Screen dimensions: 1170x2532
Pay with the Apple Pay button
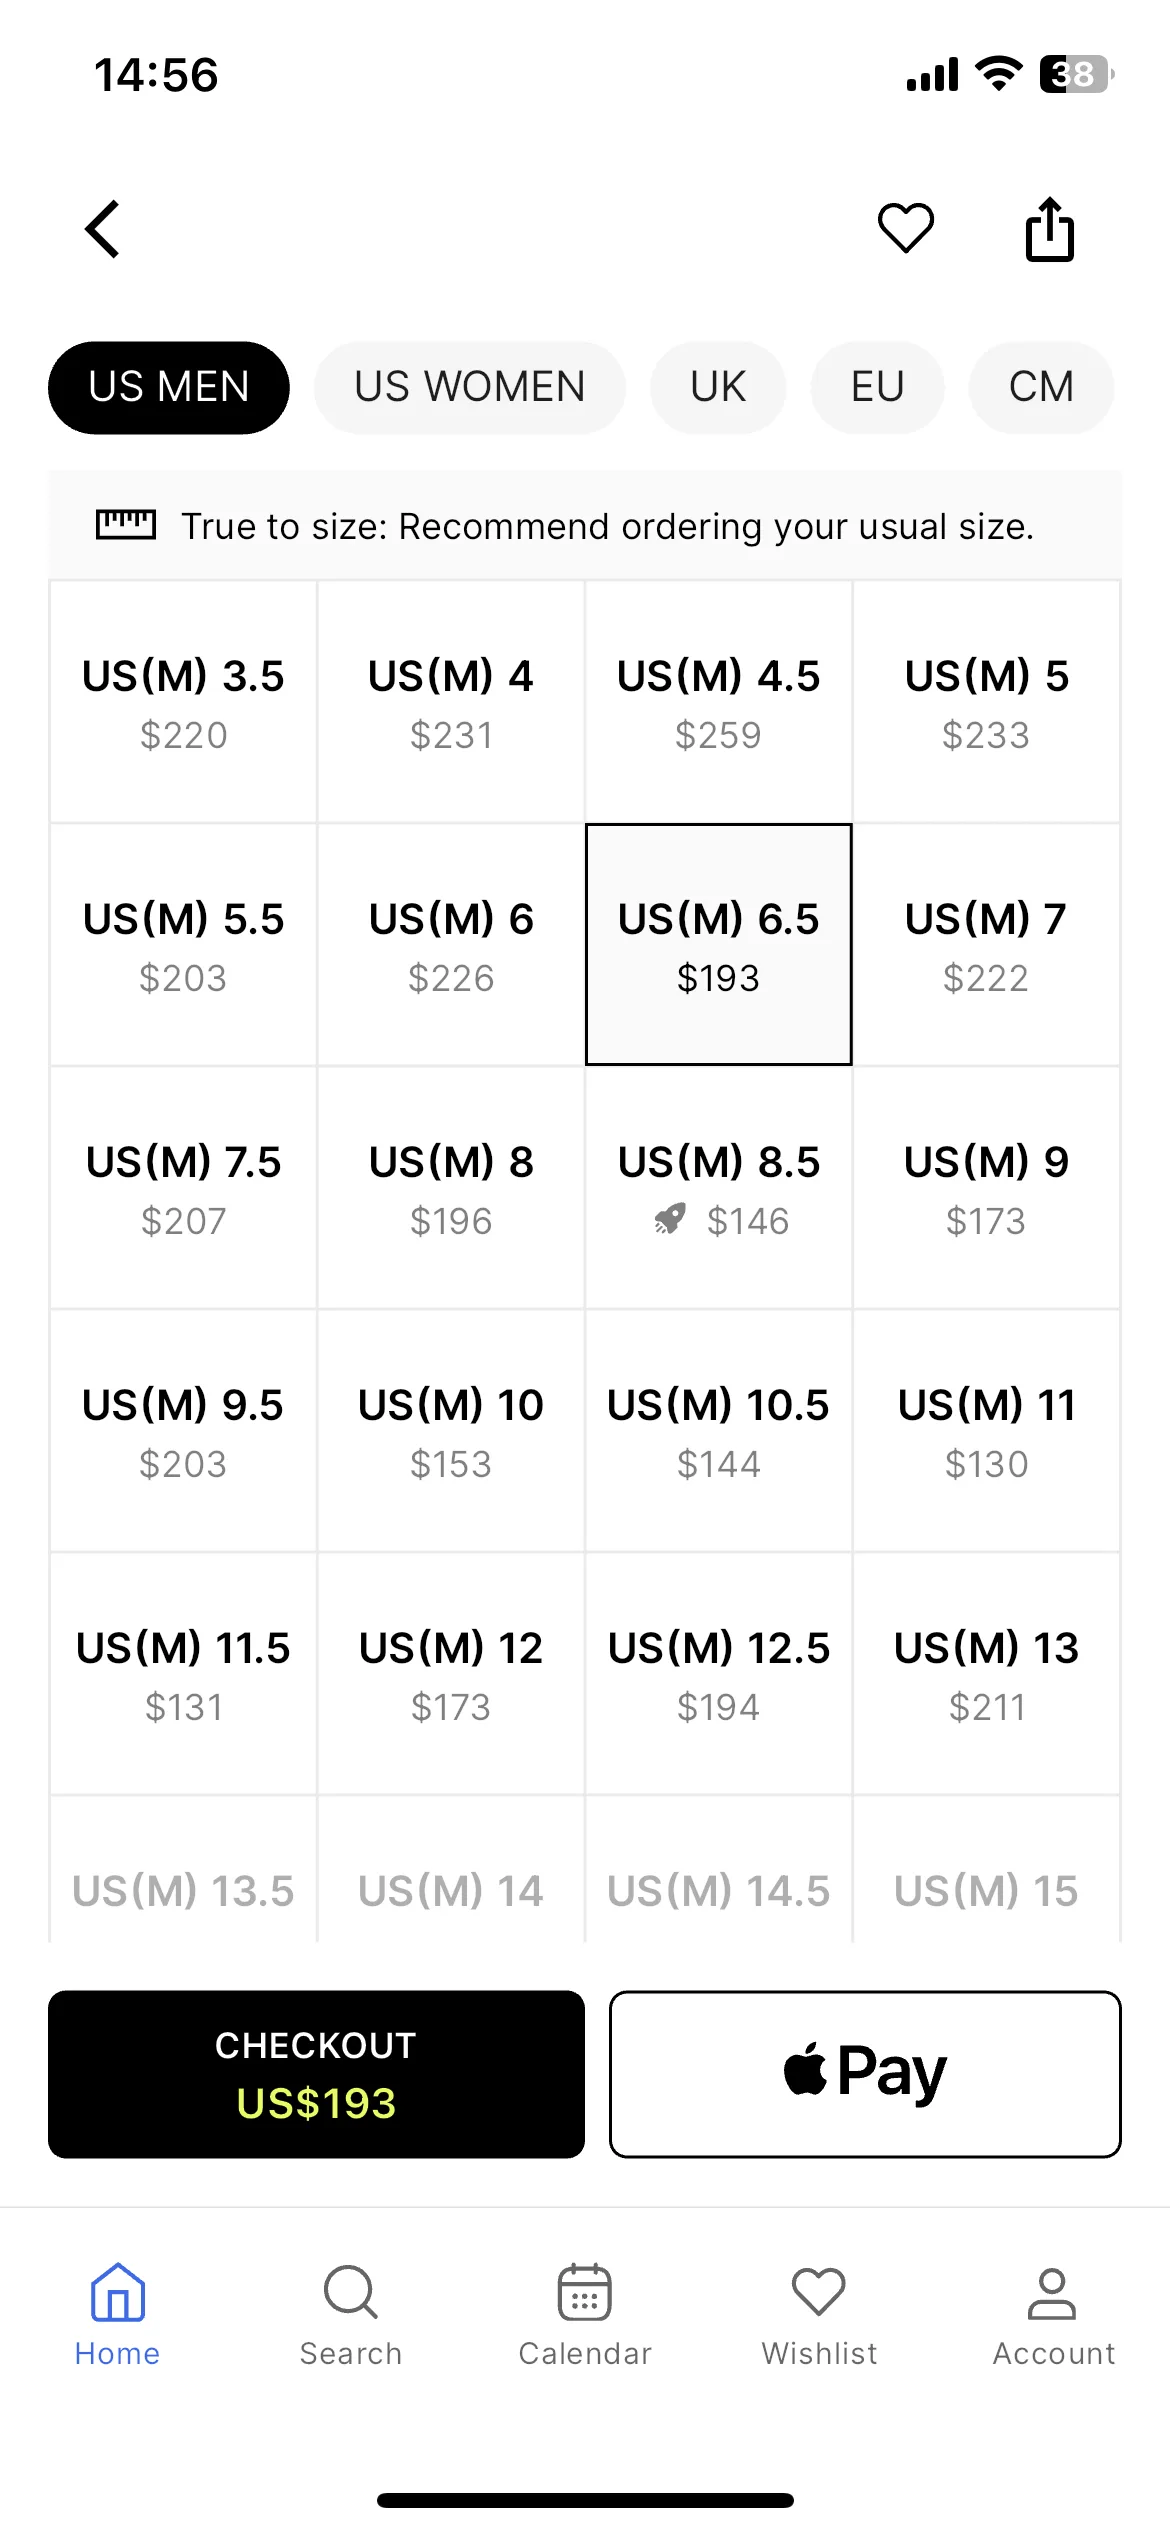(865, 2074)
